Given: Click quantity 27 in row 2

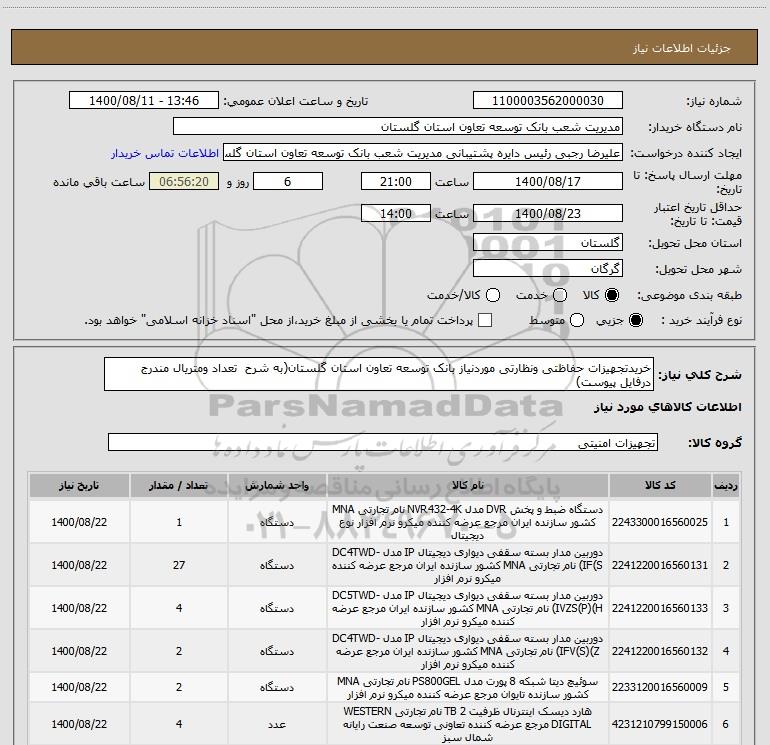Looking at the screenshot, I should pos(179,565).
